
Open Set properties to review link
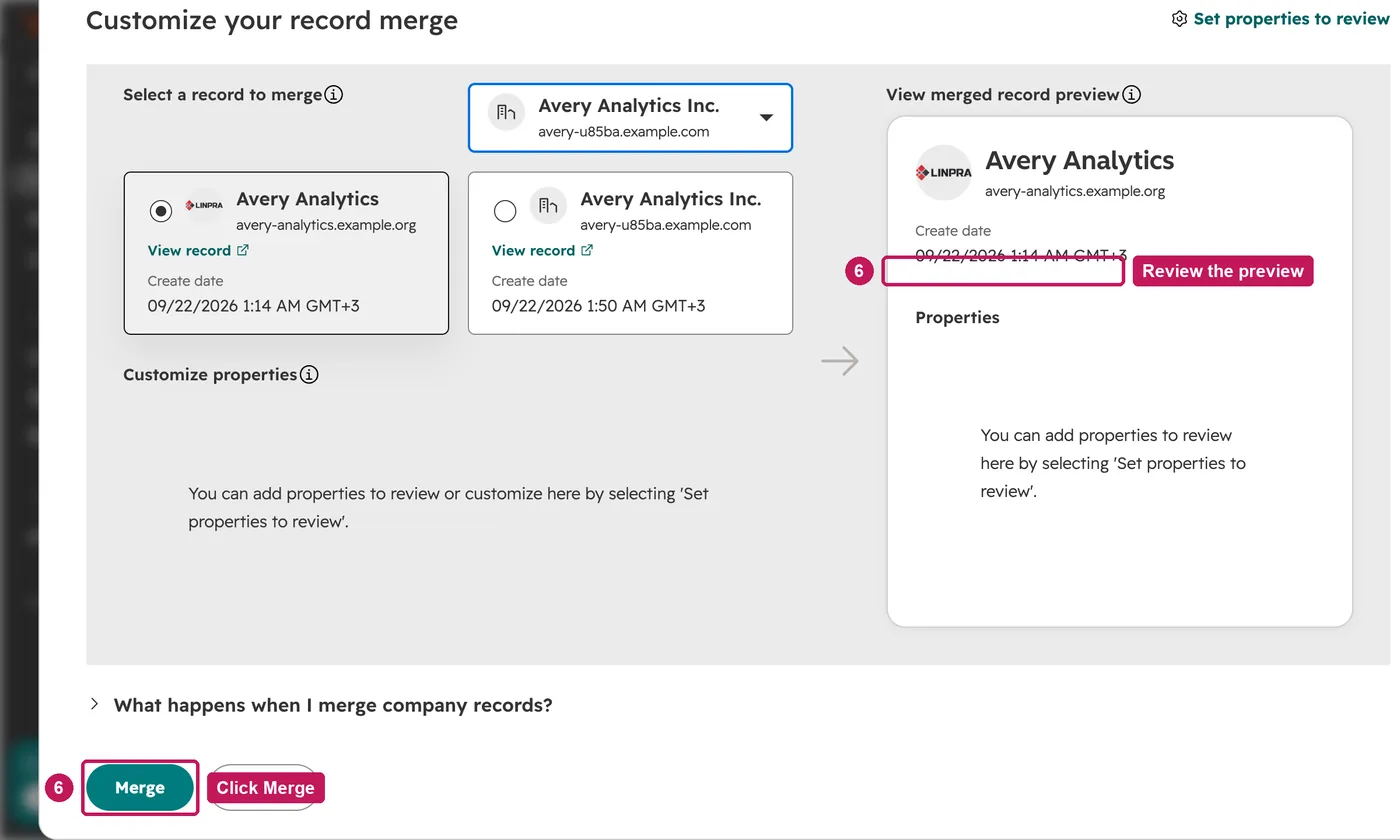pyautogui.click(x=1291, y=19)
